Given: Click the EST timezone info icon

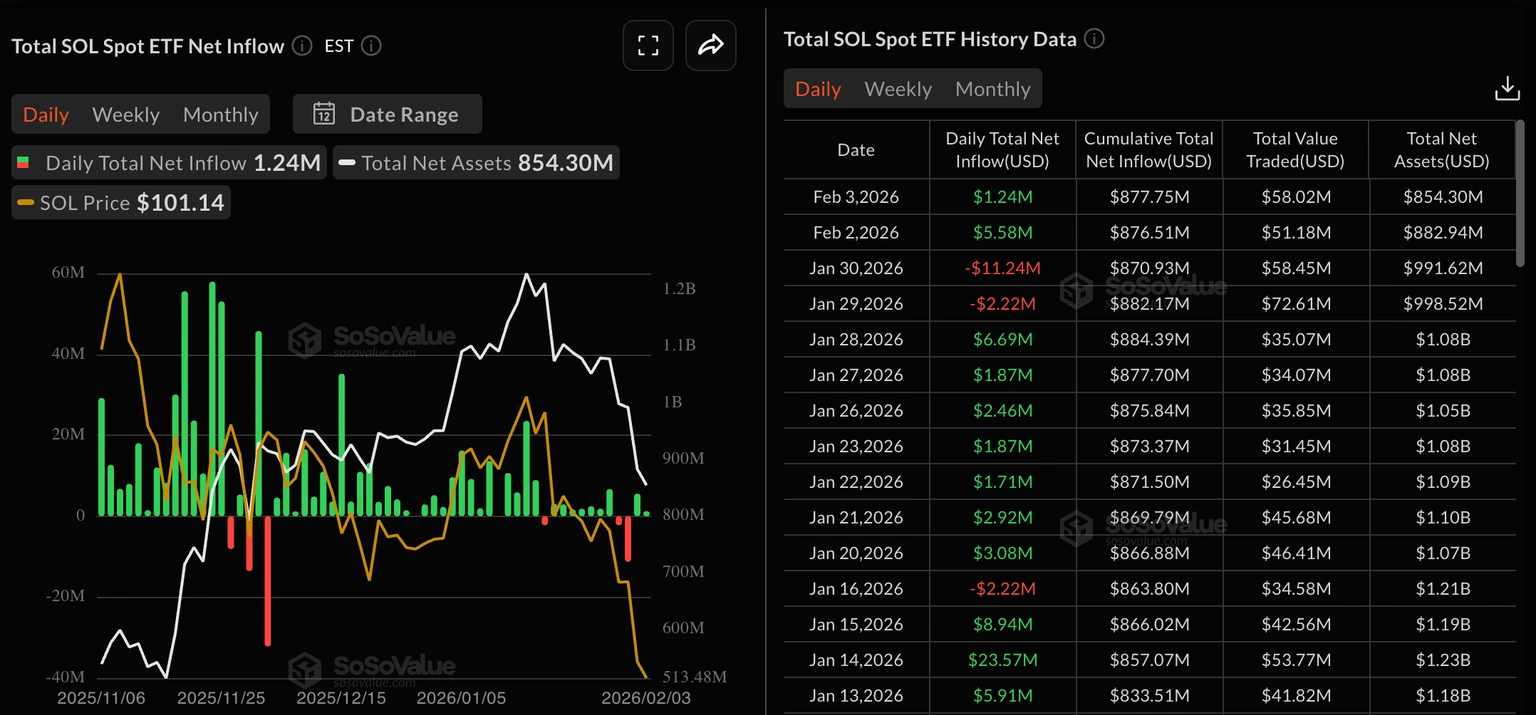Looking at the screenshot, I should pos(370,45).
